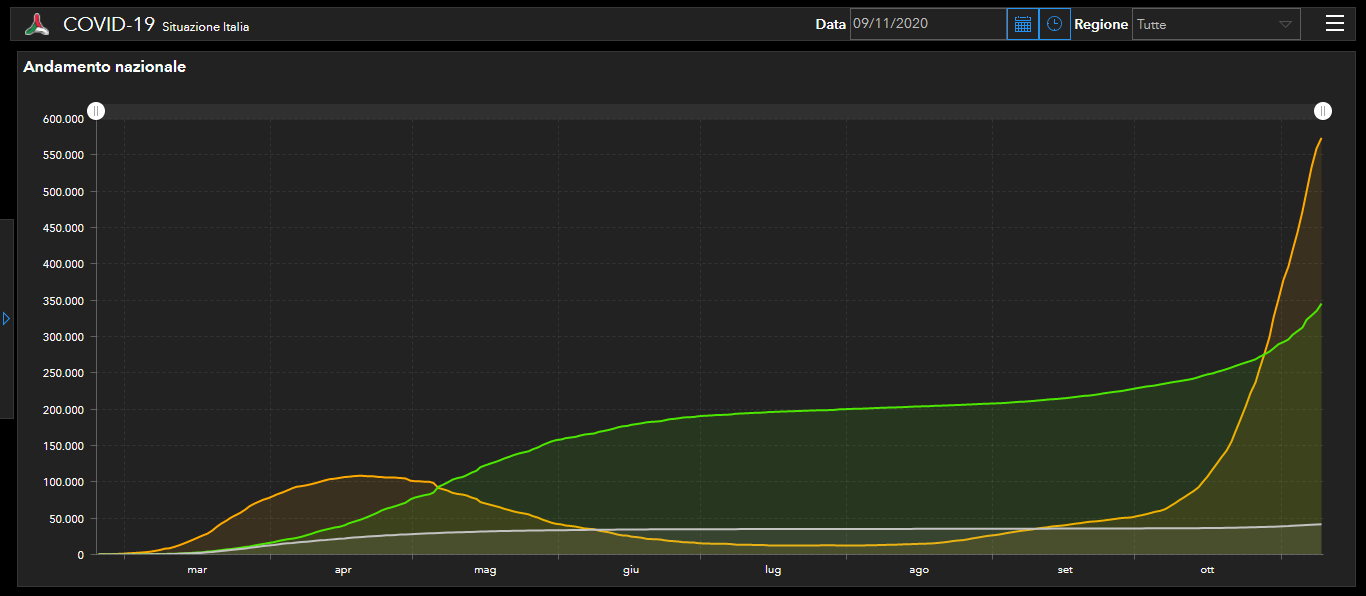Click the 600.000 y-axis label
1366x596 pixels.
click(x=62, y=119)
